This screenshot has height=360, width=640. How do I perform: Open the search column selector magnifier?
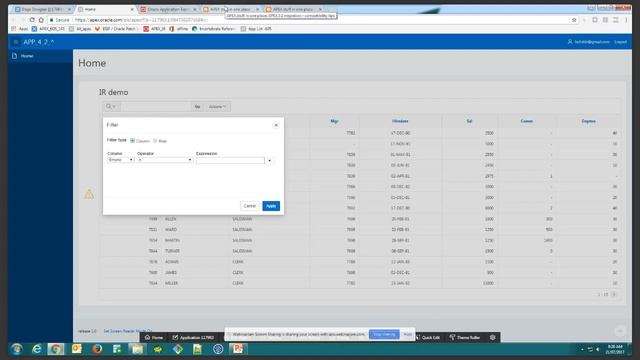coord(111,107)
